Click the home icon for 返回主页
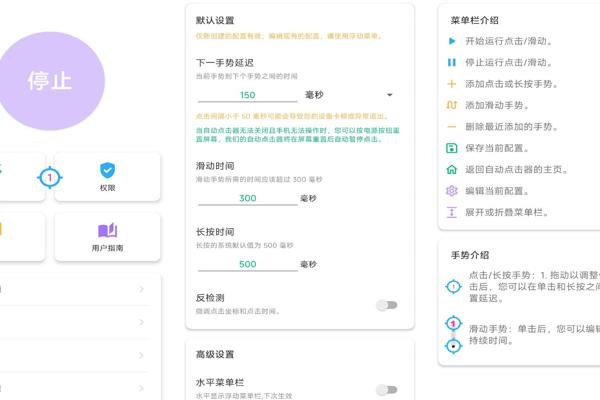This screenshot has height=400, width=600. point(452,169)
